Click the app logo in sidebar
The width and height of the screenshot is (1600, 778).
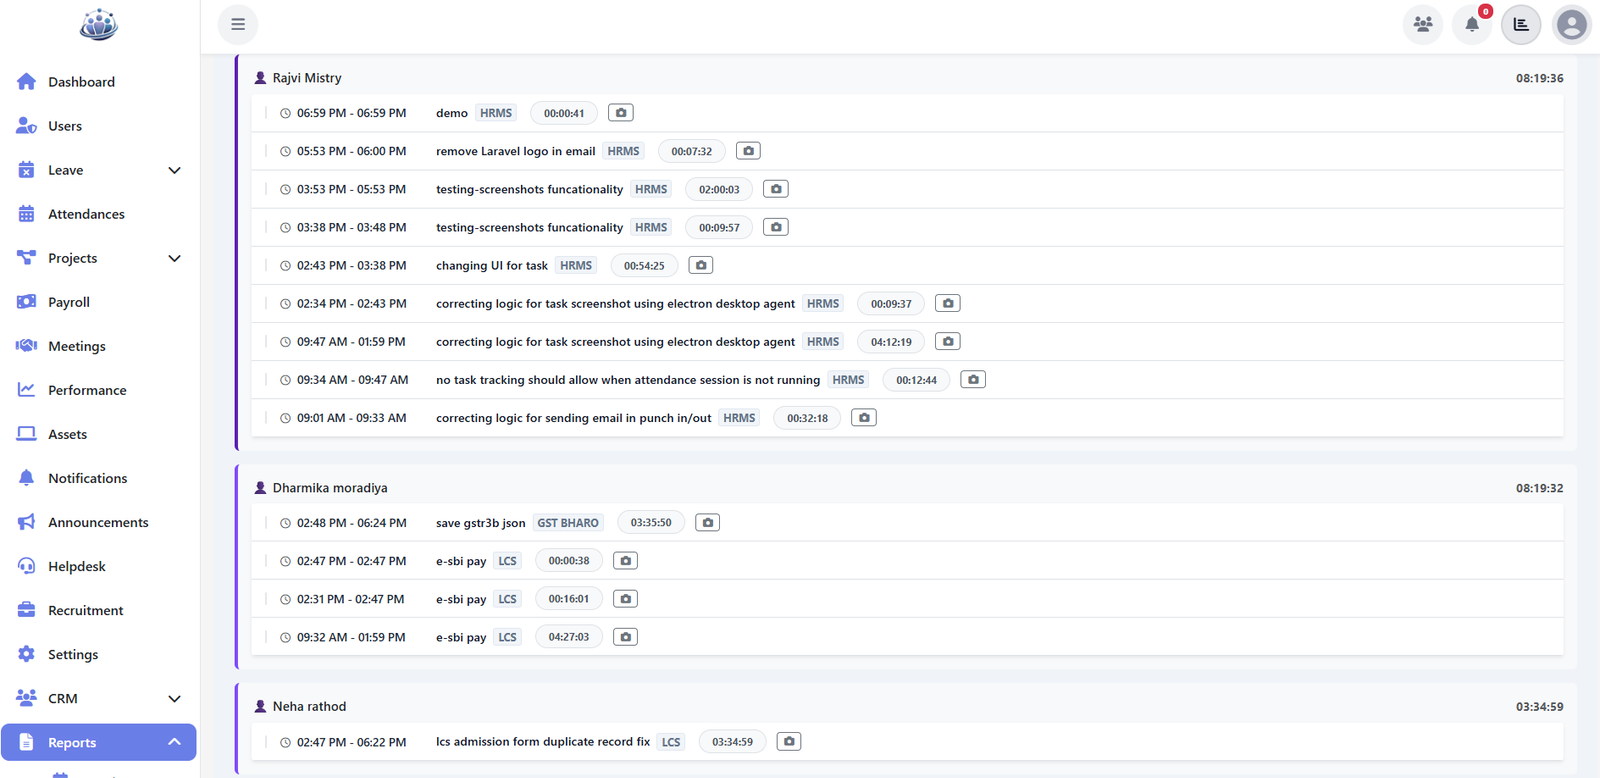pyautogui.click(x=99, y=24)
